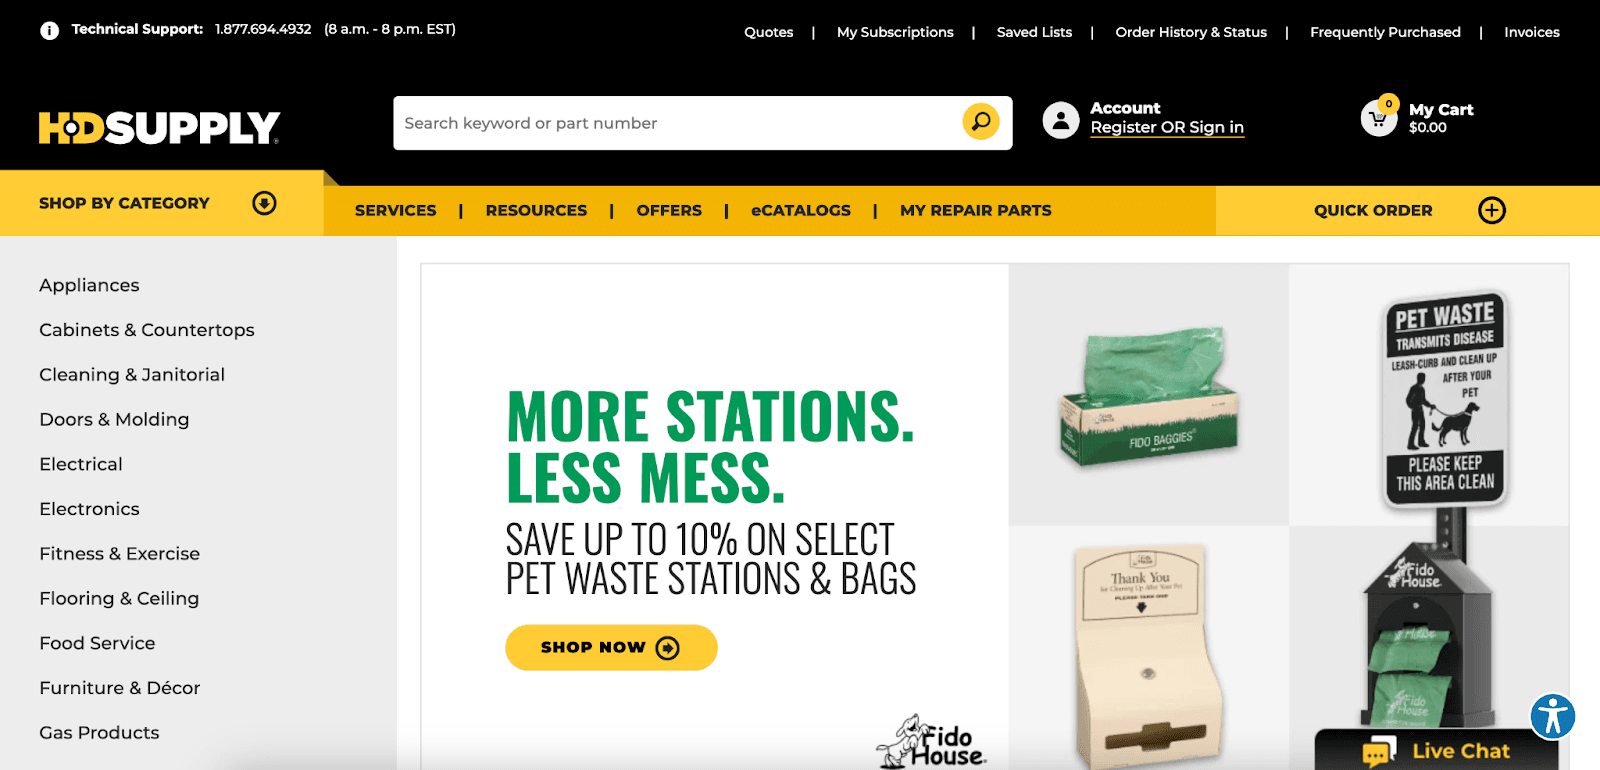The image size is (1600, 770).
Task: Open My Subscriptions link
Action: coord(895,32)
